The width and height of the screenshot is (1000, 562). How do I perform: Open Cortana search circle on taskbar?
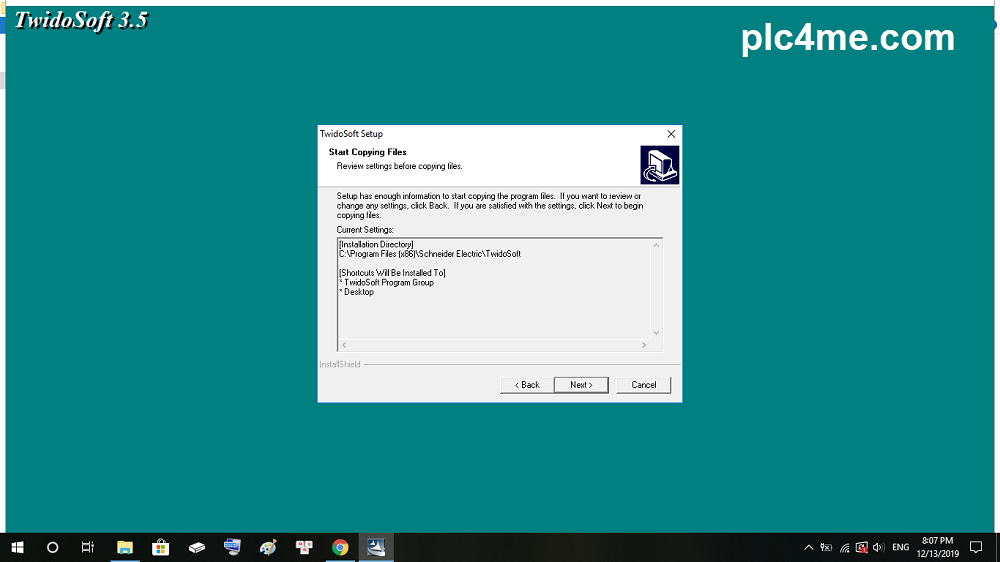coord(53,547)
